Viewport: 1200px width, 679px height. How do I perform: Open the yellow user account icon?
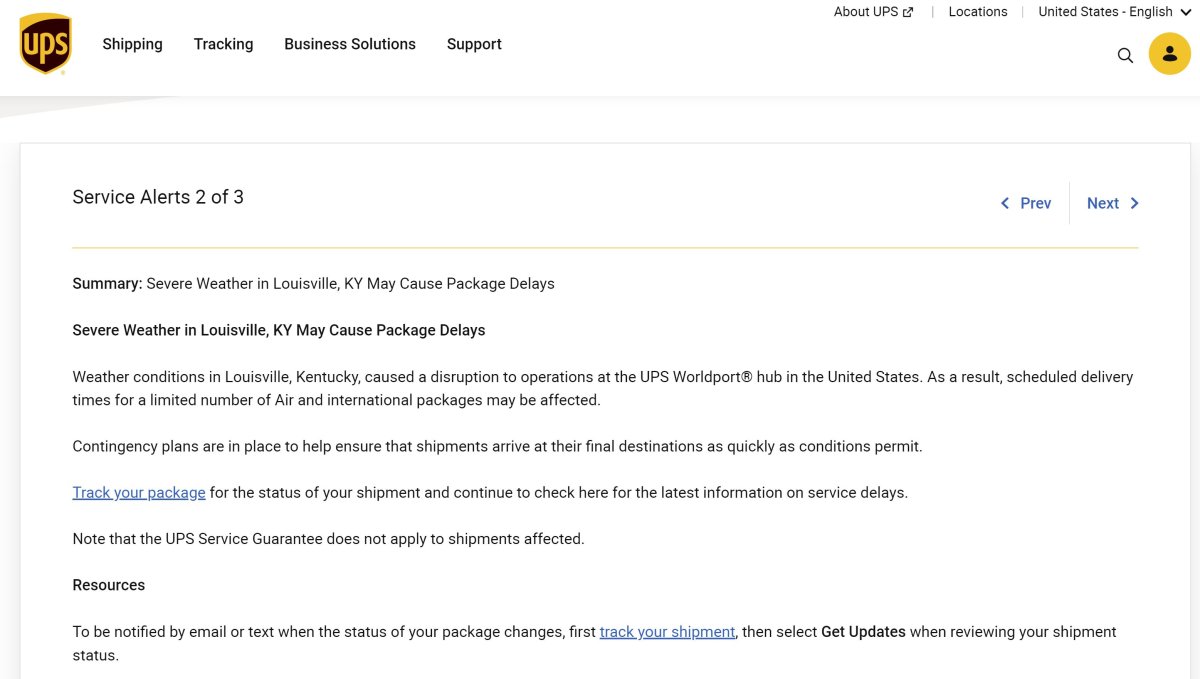coord(1169,54)
